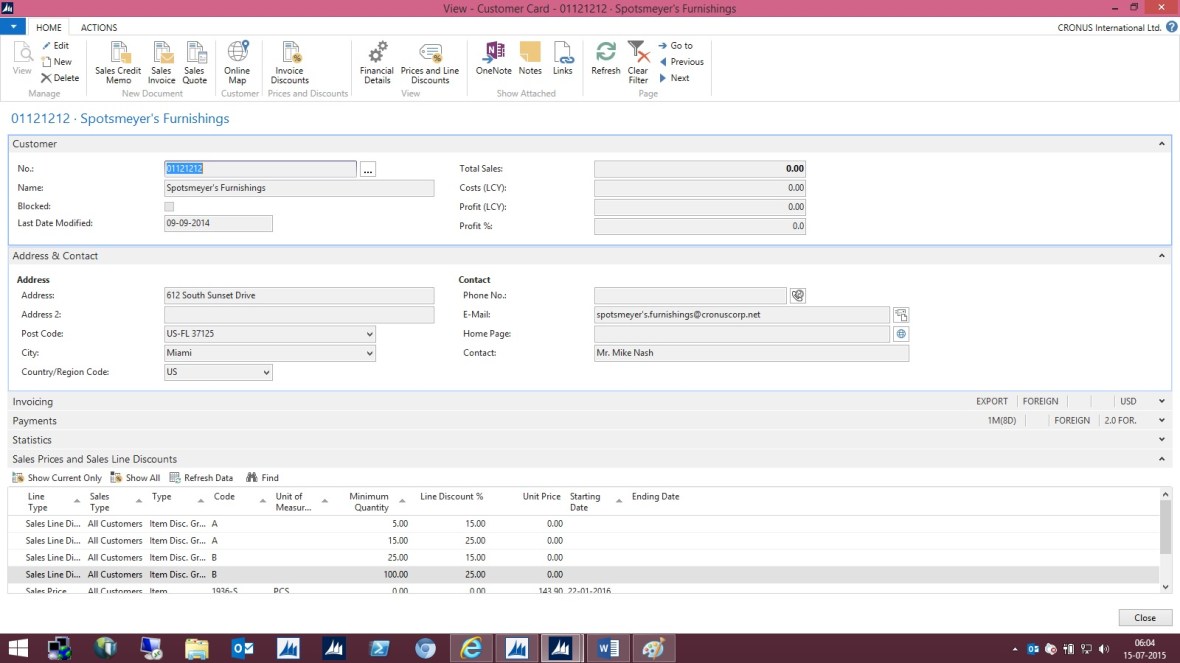Viewport: 1180px width, 663px height.
Task: Click the Close button
Action: click(1144, 617)
